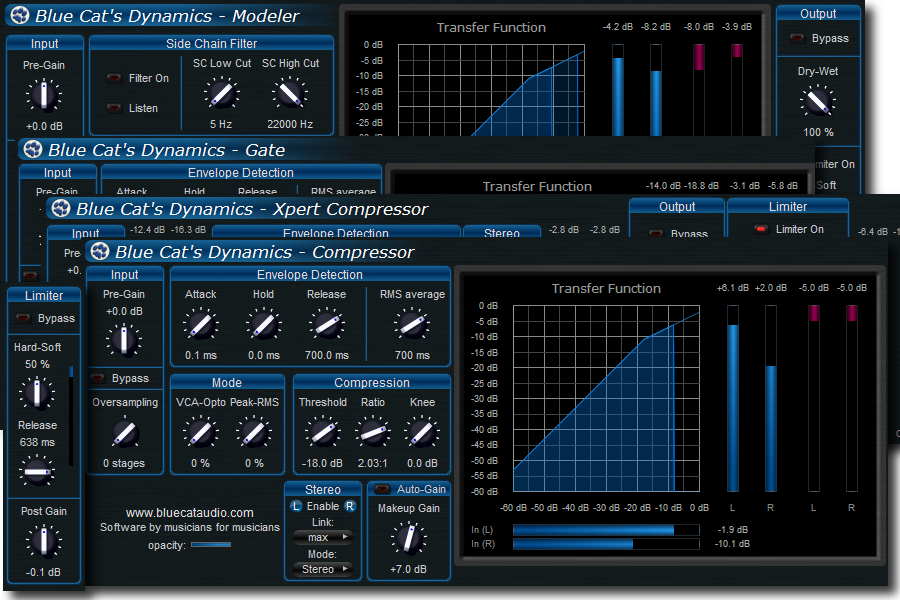Toggle the Limiter Bypass LED switch

pos(22,319)
